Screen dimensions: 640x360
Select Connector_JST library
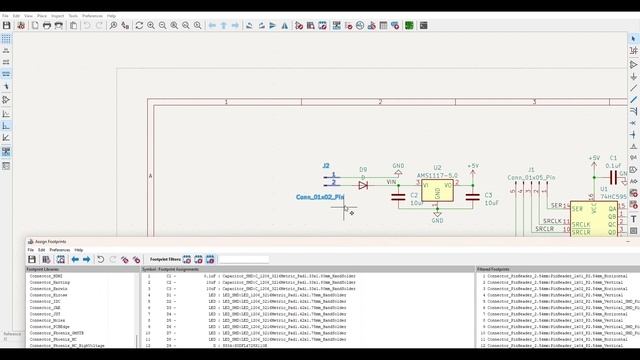(45, 314)
